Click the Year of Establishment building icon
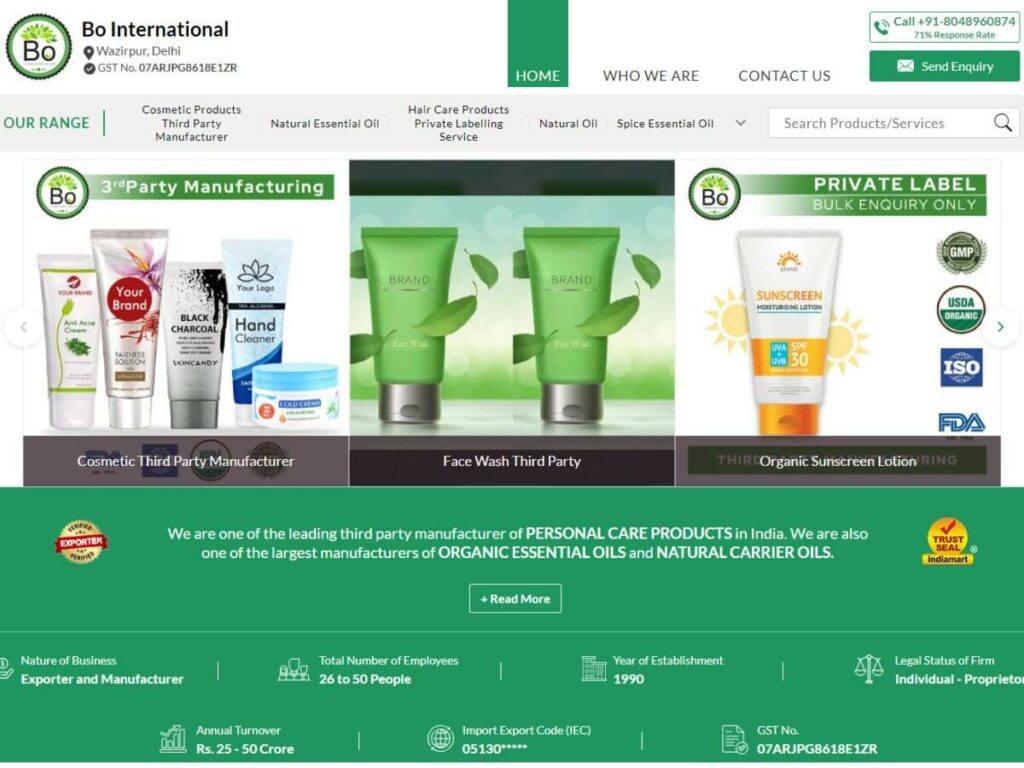The width and height of the screenshot is (1024, 768). pyautogui.click(x=594, y=669)
